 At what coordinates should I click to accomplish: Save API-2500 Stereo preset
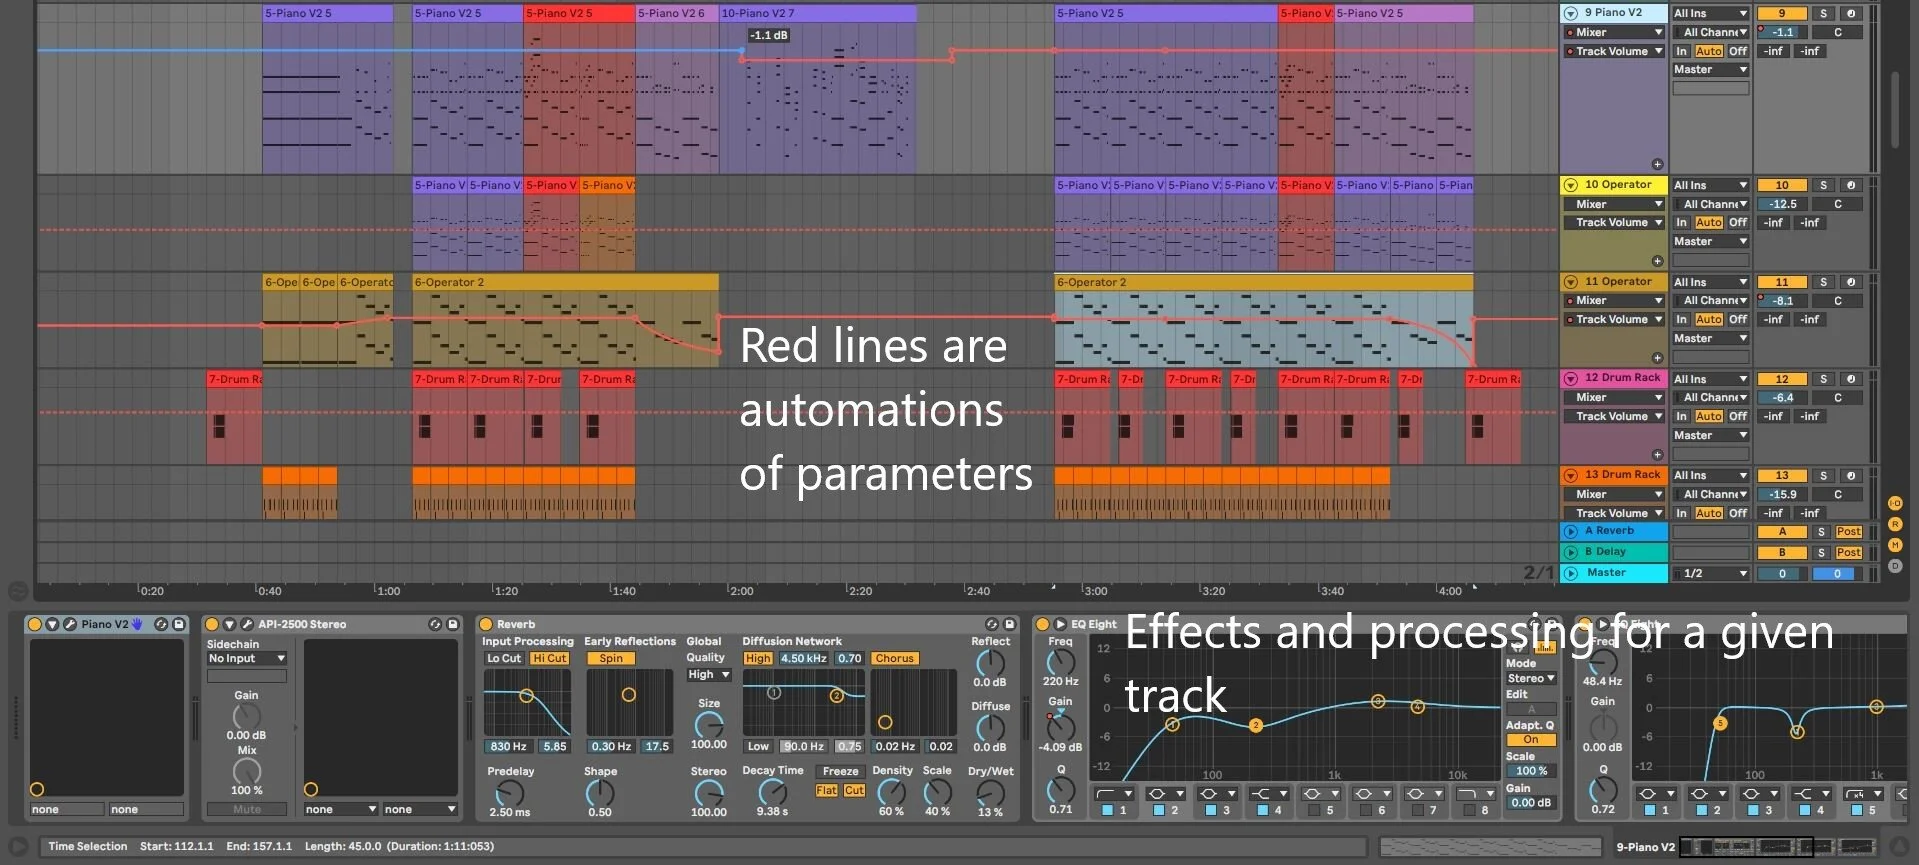pos(453,624)
